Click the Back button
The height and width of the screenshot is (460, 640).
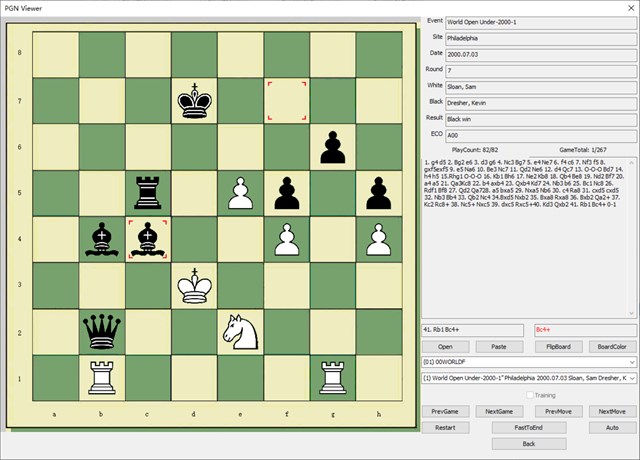529,444
